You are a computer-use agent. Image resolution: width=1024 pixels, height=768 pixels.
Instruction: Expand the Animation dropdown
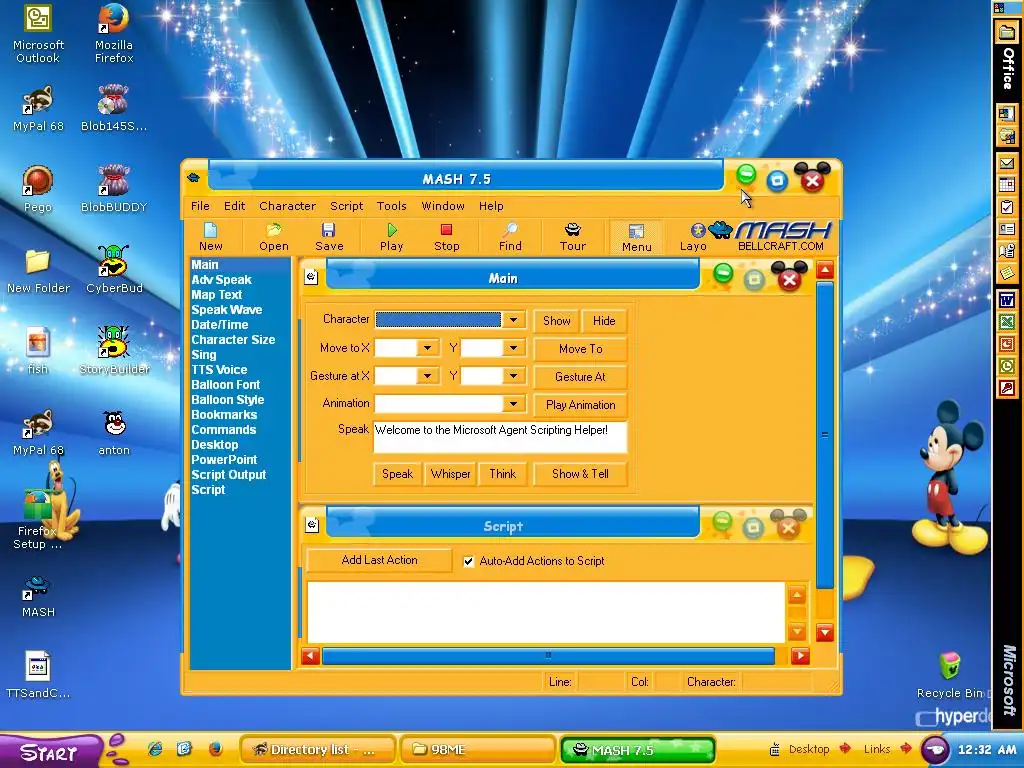coord(513,404)
